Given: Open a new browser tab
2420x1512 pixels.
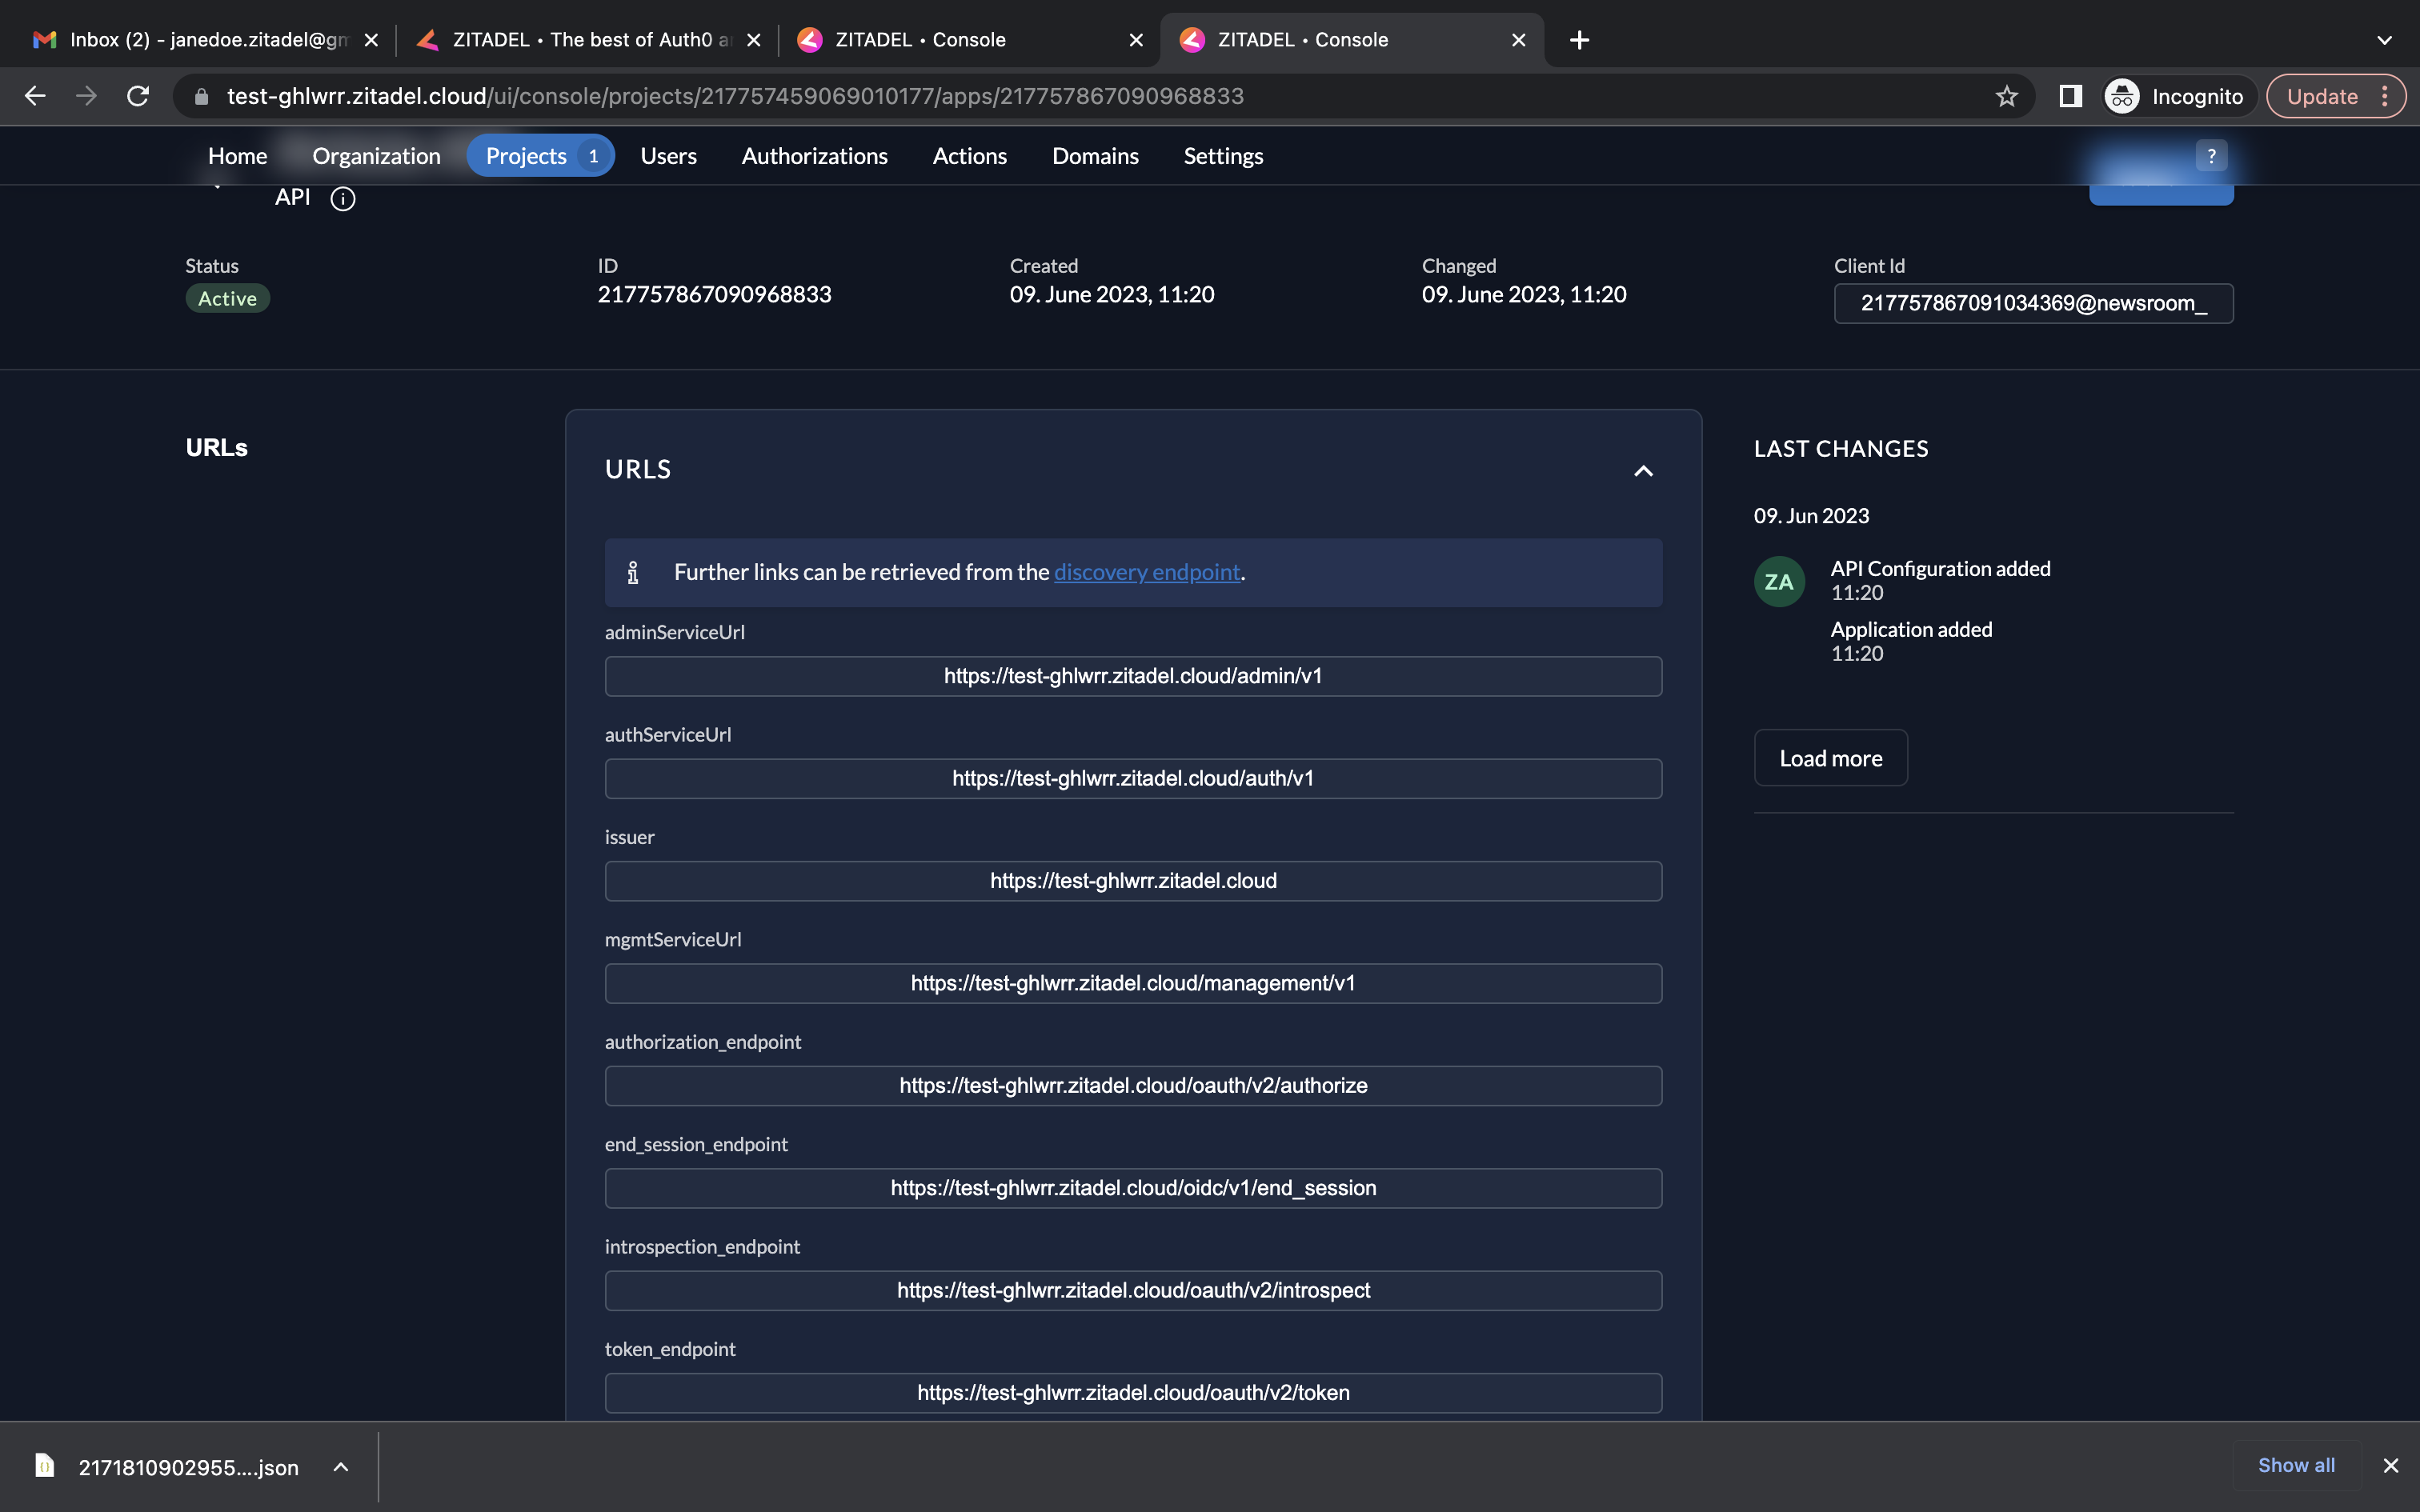Looking at the screenshot, I should pos(1579,40).
